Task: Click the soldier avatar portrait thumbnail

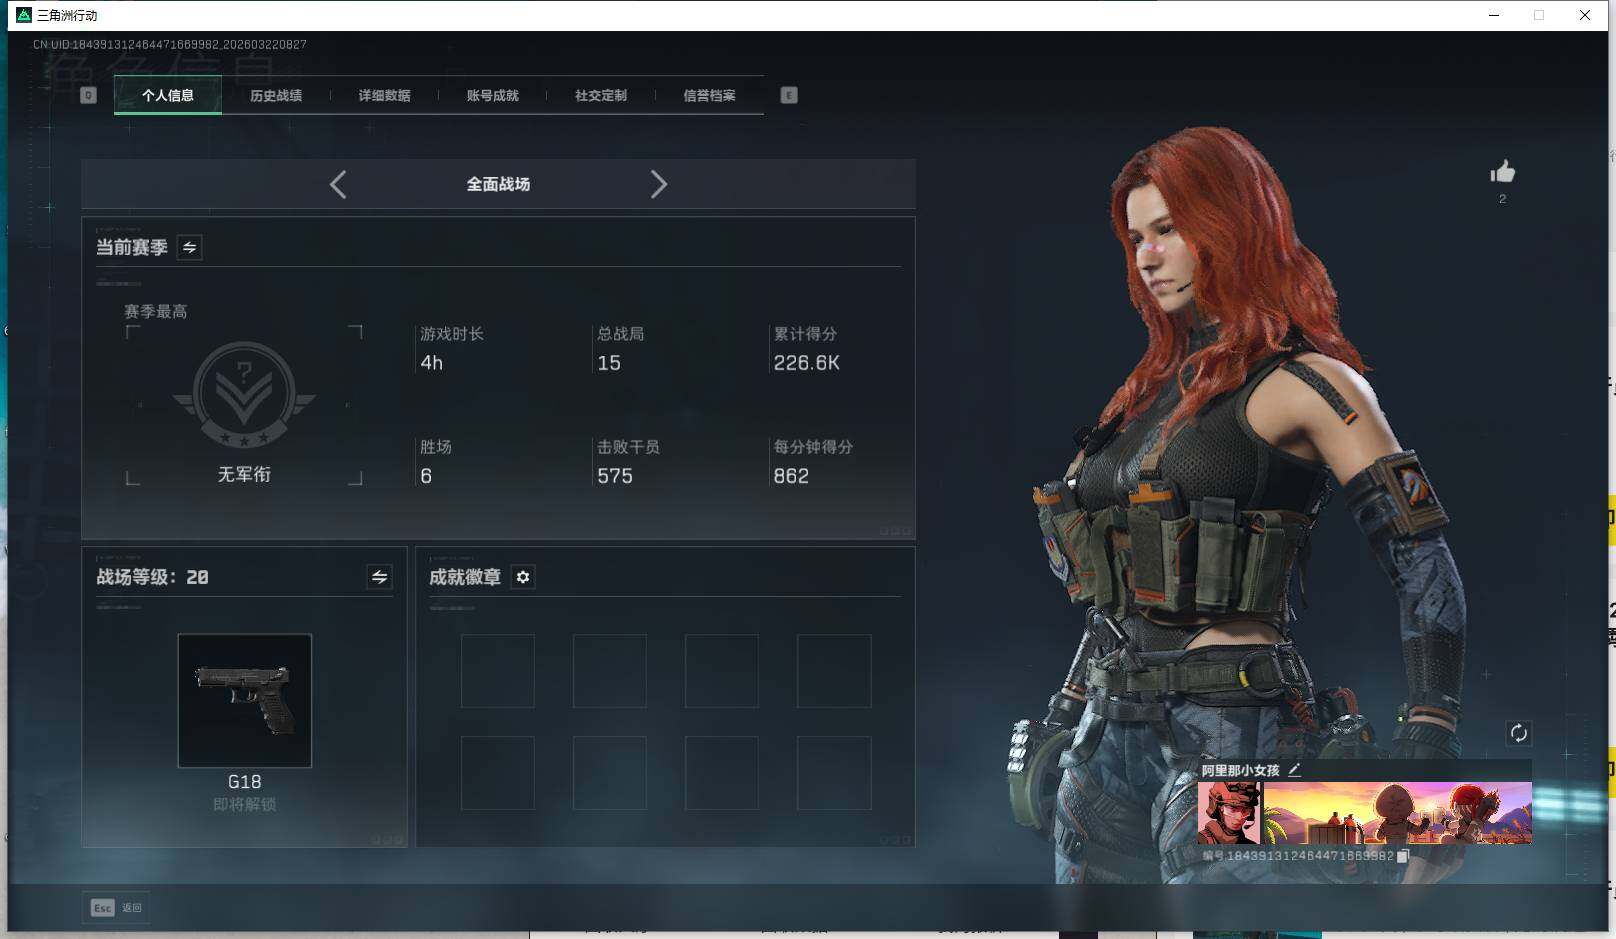Action: pyautogui.click(x=1227, y=811)
